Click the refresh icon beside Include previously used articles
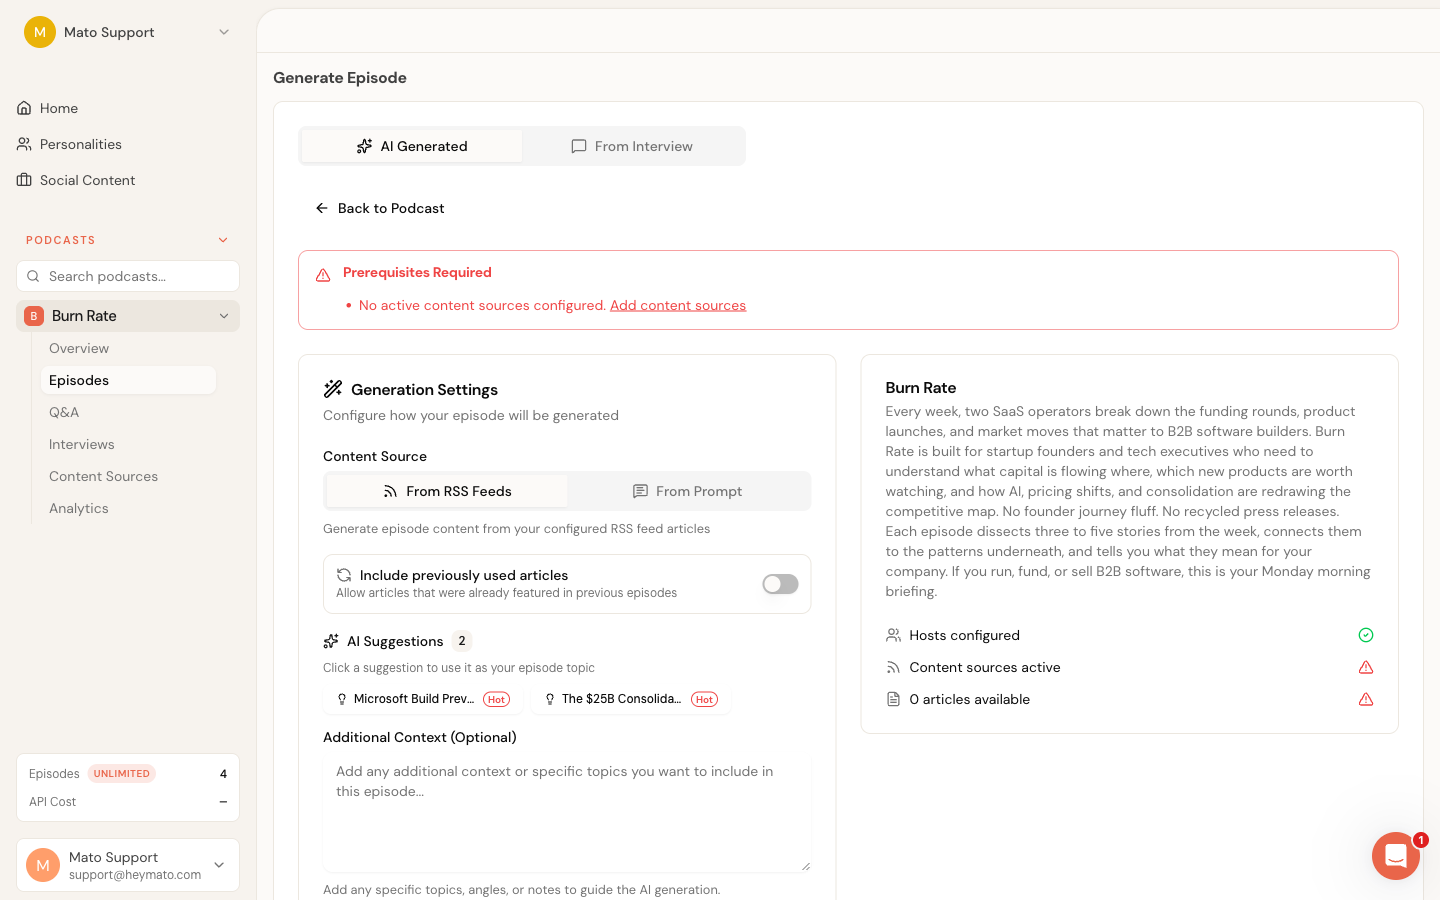 point(344,575)
